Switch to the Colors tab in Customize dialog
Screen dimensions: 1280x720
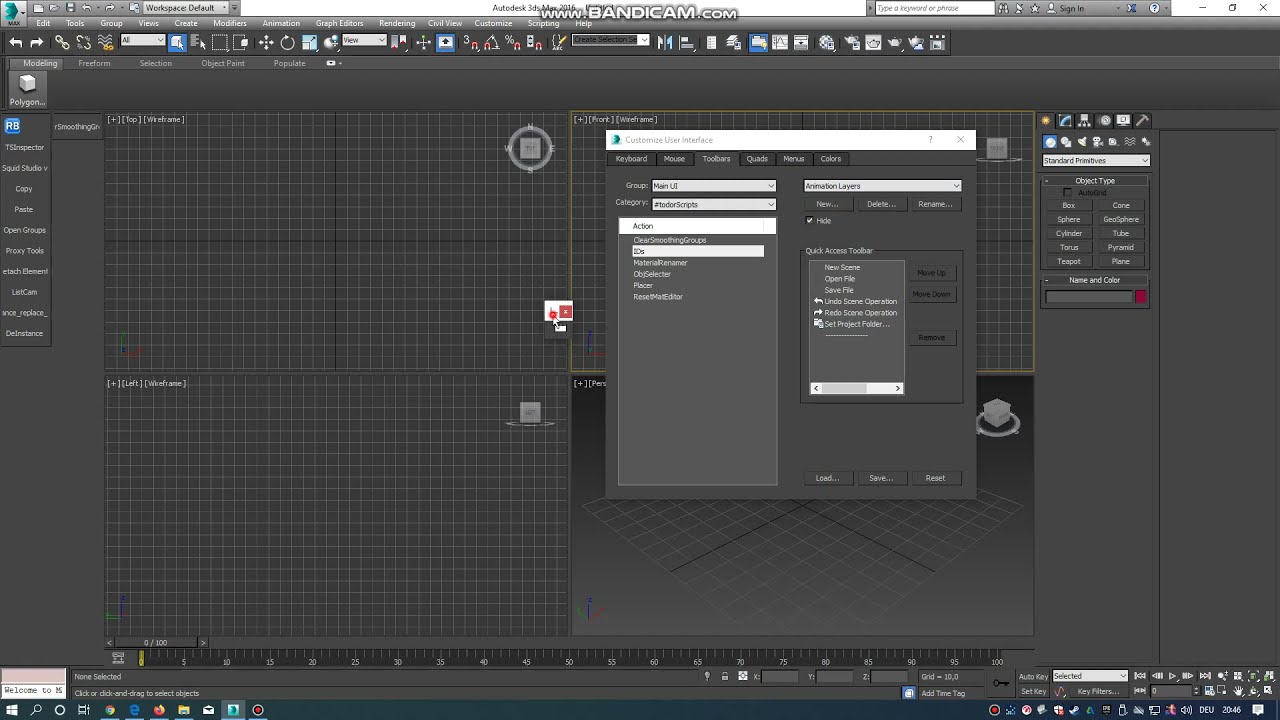pyautogui.click(x=831, y=159)
